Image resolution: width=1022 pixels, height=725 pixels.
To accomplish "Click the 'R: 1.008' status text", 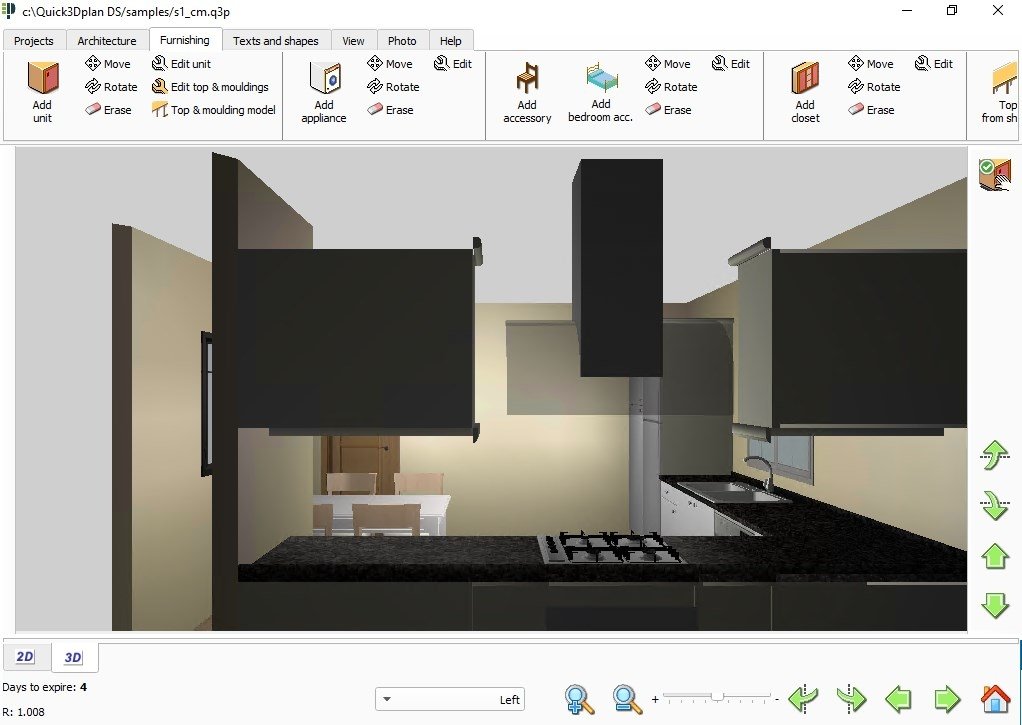I will [x=23, y=712].
